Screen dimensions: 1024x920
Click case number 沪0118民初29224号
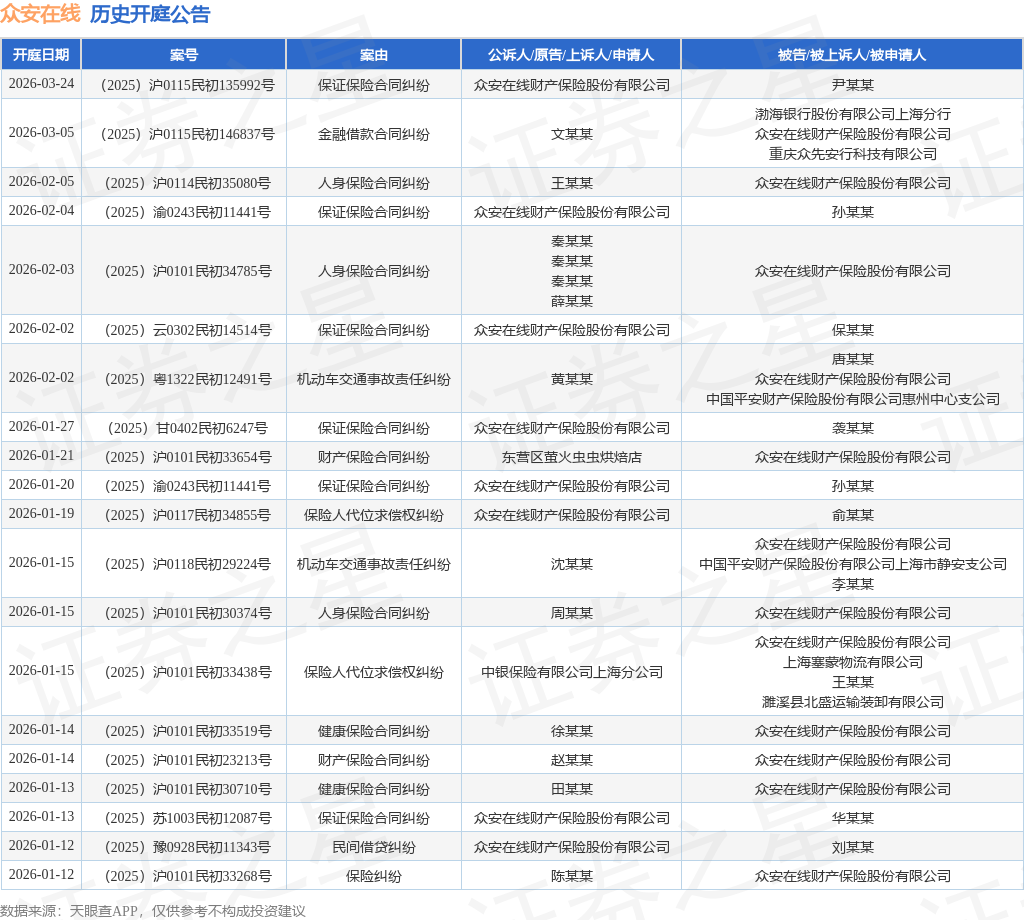(212, 564)
